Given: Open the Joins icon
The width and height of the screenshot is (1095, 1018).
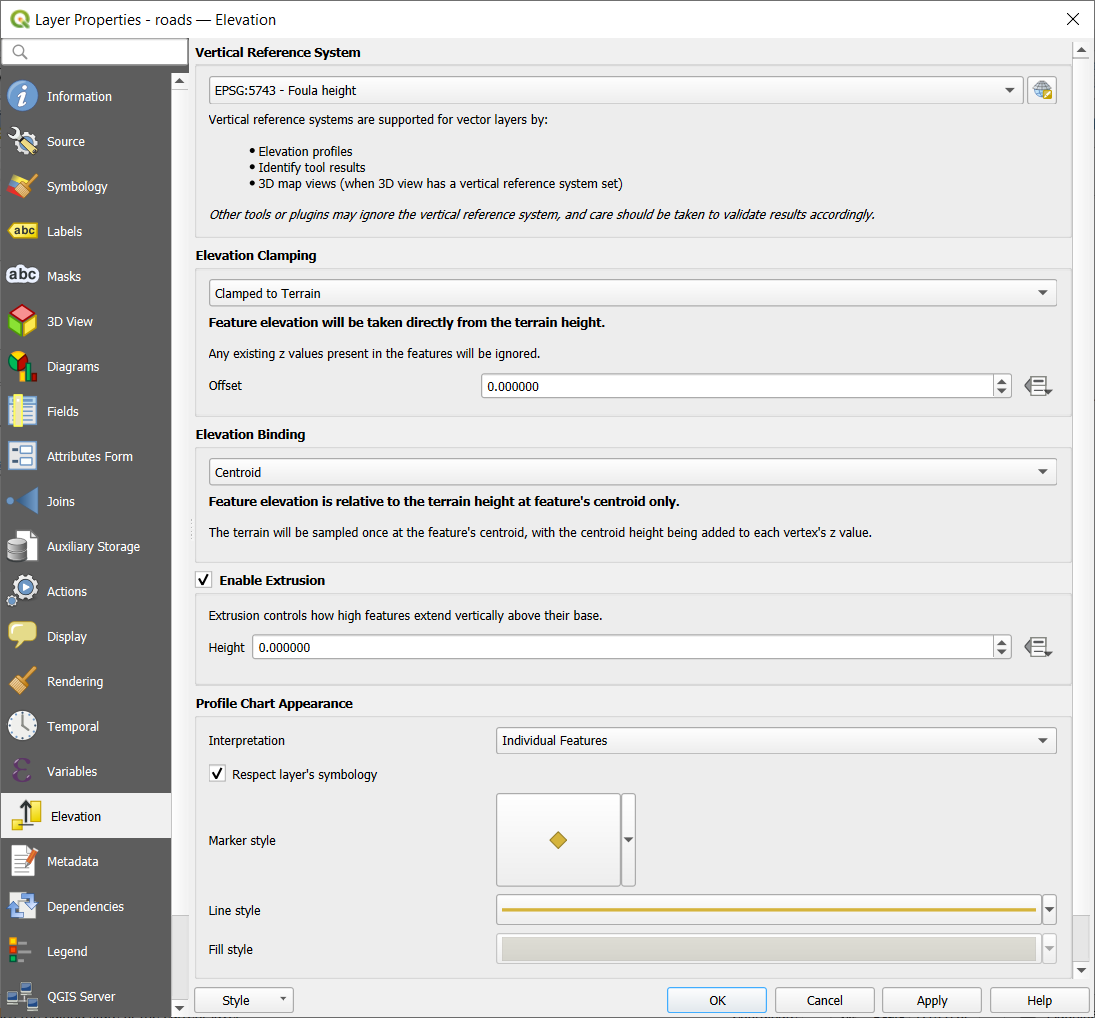Looking at the screenshot, I should 22,501.
